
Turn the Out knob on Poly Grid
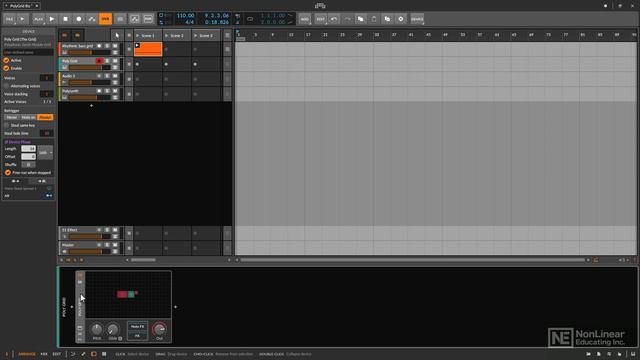pos(159,329)
